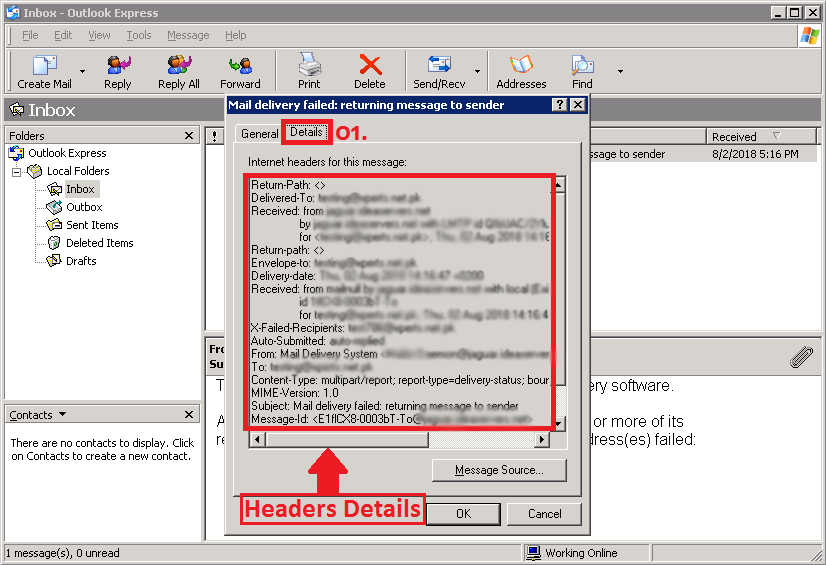826x565 pixels.
Task: Open the Help menu
Action: coord(235,35)
